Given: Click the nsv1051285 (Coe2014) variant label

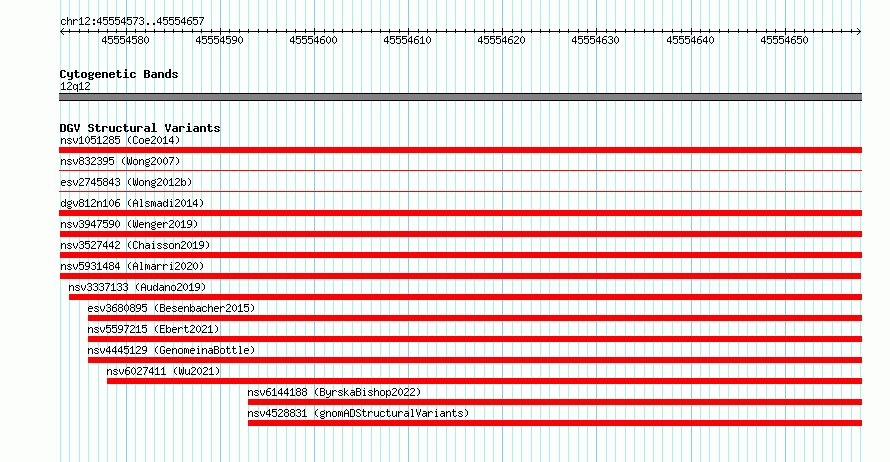Looking at the screenshot, I should 120,140.
